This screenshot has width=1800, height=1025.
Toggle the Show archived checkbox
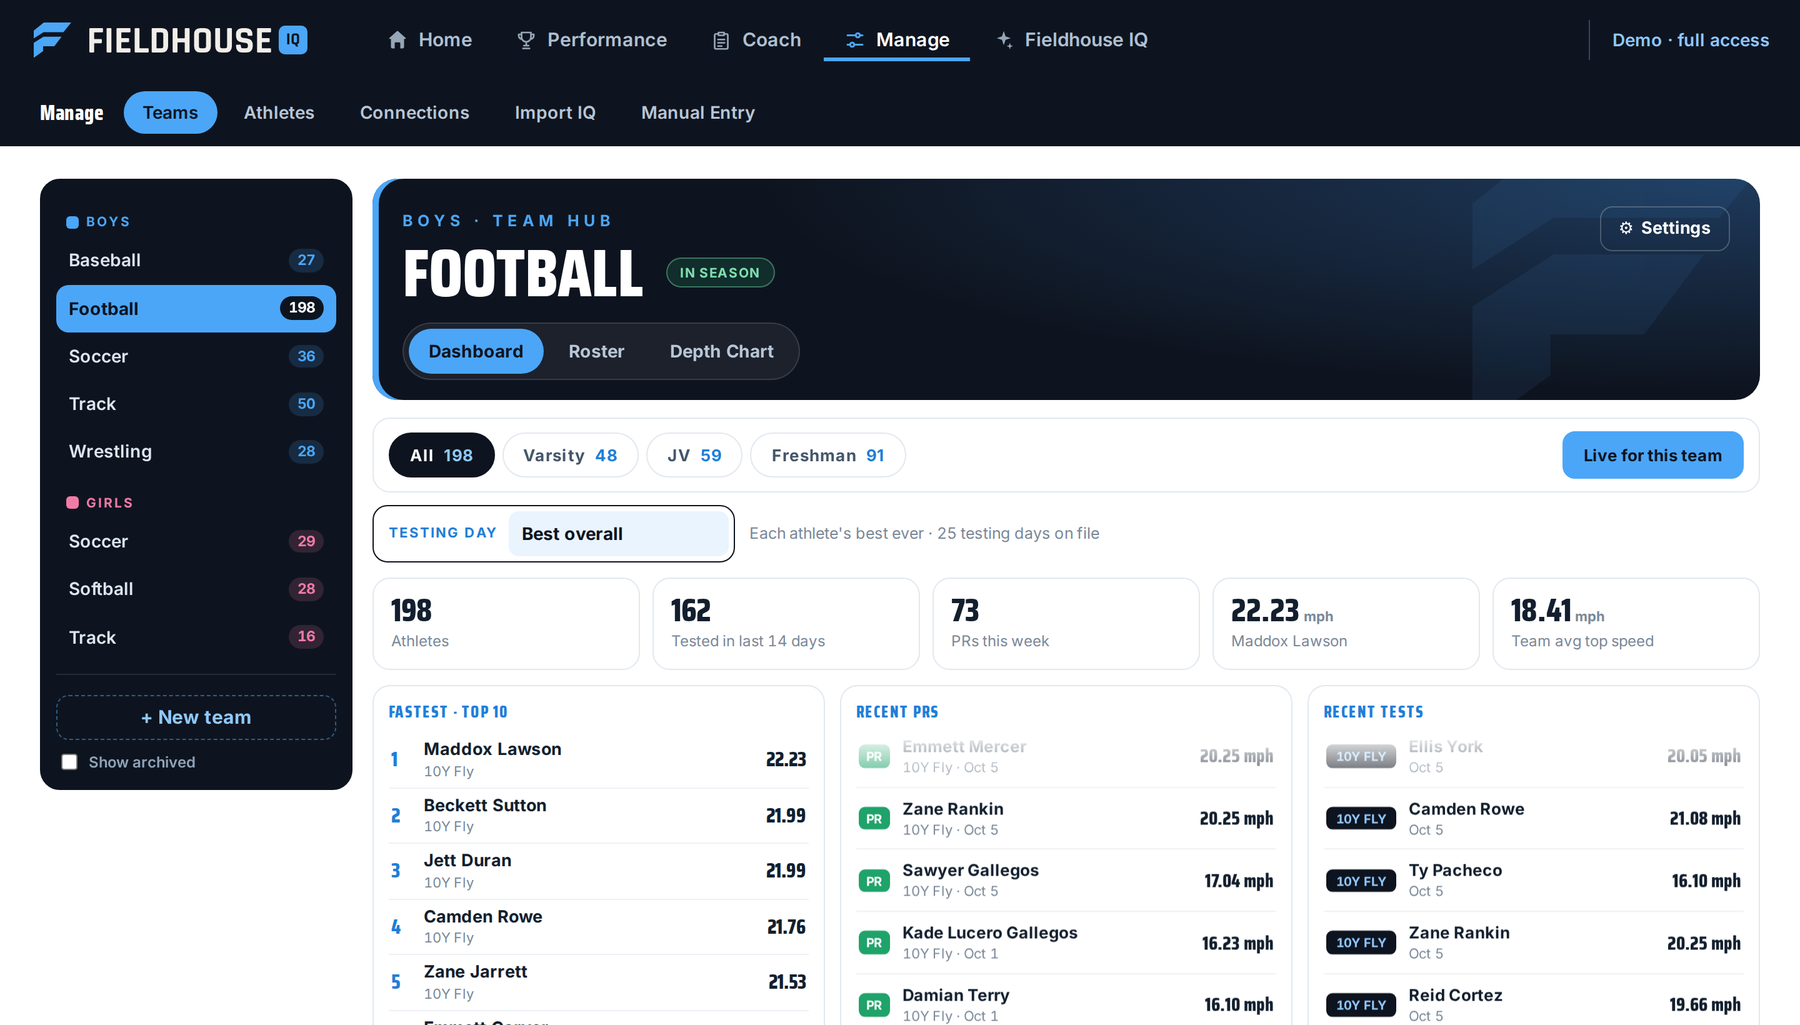point(69,762)
